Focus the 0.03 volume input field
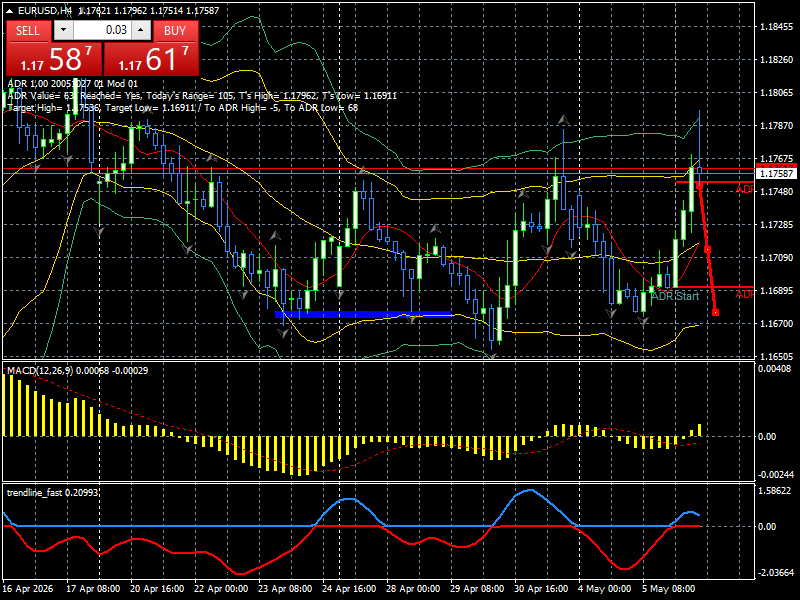Viewport: 800px width, 600px height. click(x=102, y=30)
